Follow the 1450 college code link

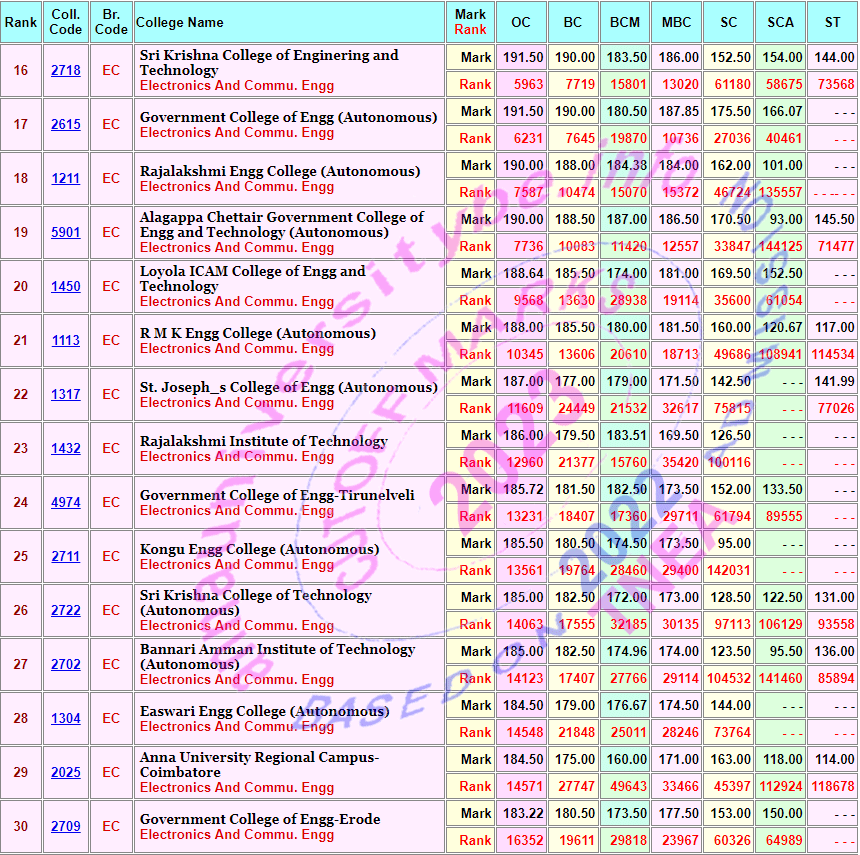pyautogui.click(x=66, y=287)
